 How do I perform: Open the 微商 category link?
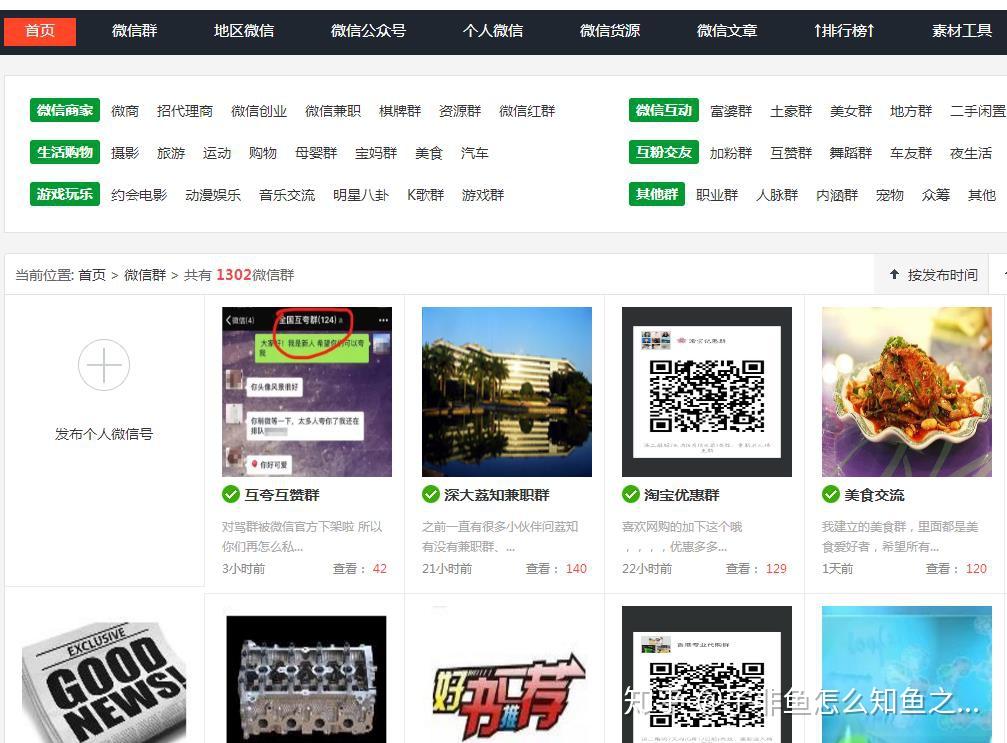[125, 111]
